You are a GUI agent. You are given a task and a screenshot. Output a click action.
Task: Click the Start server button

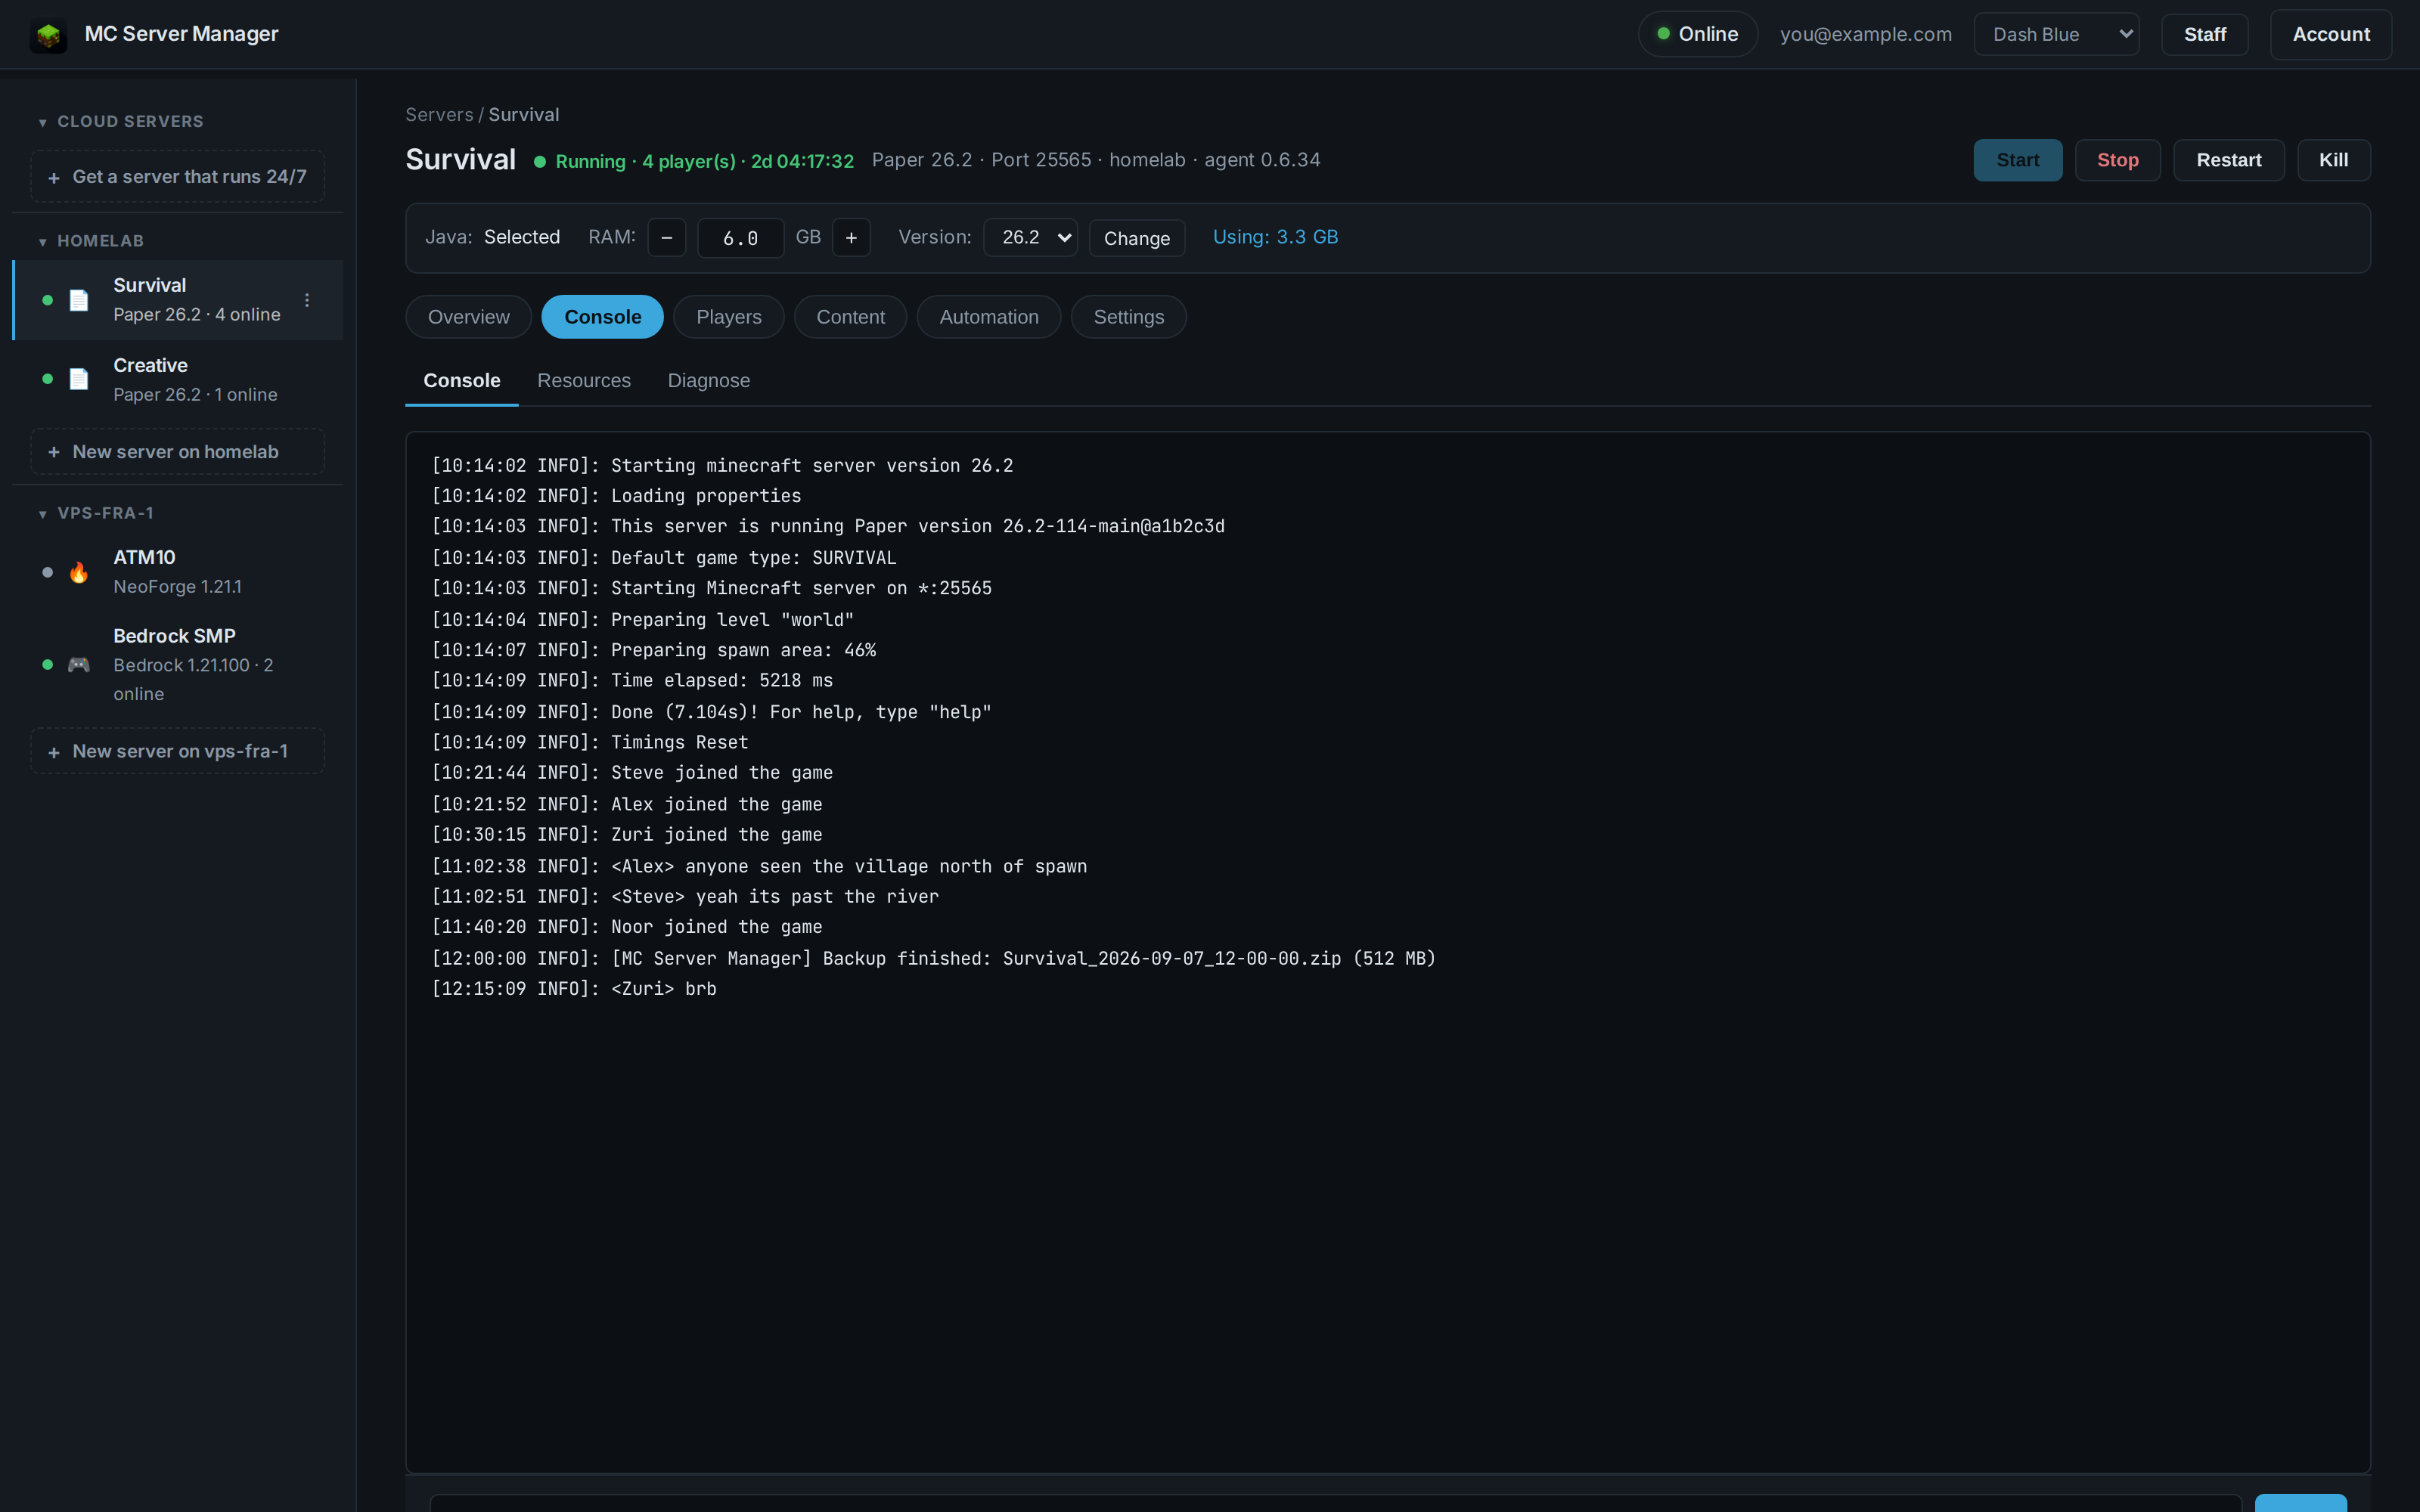pos(2017,160)
